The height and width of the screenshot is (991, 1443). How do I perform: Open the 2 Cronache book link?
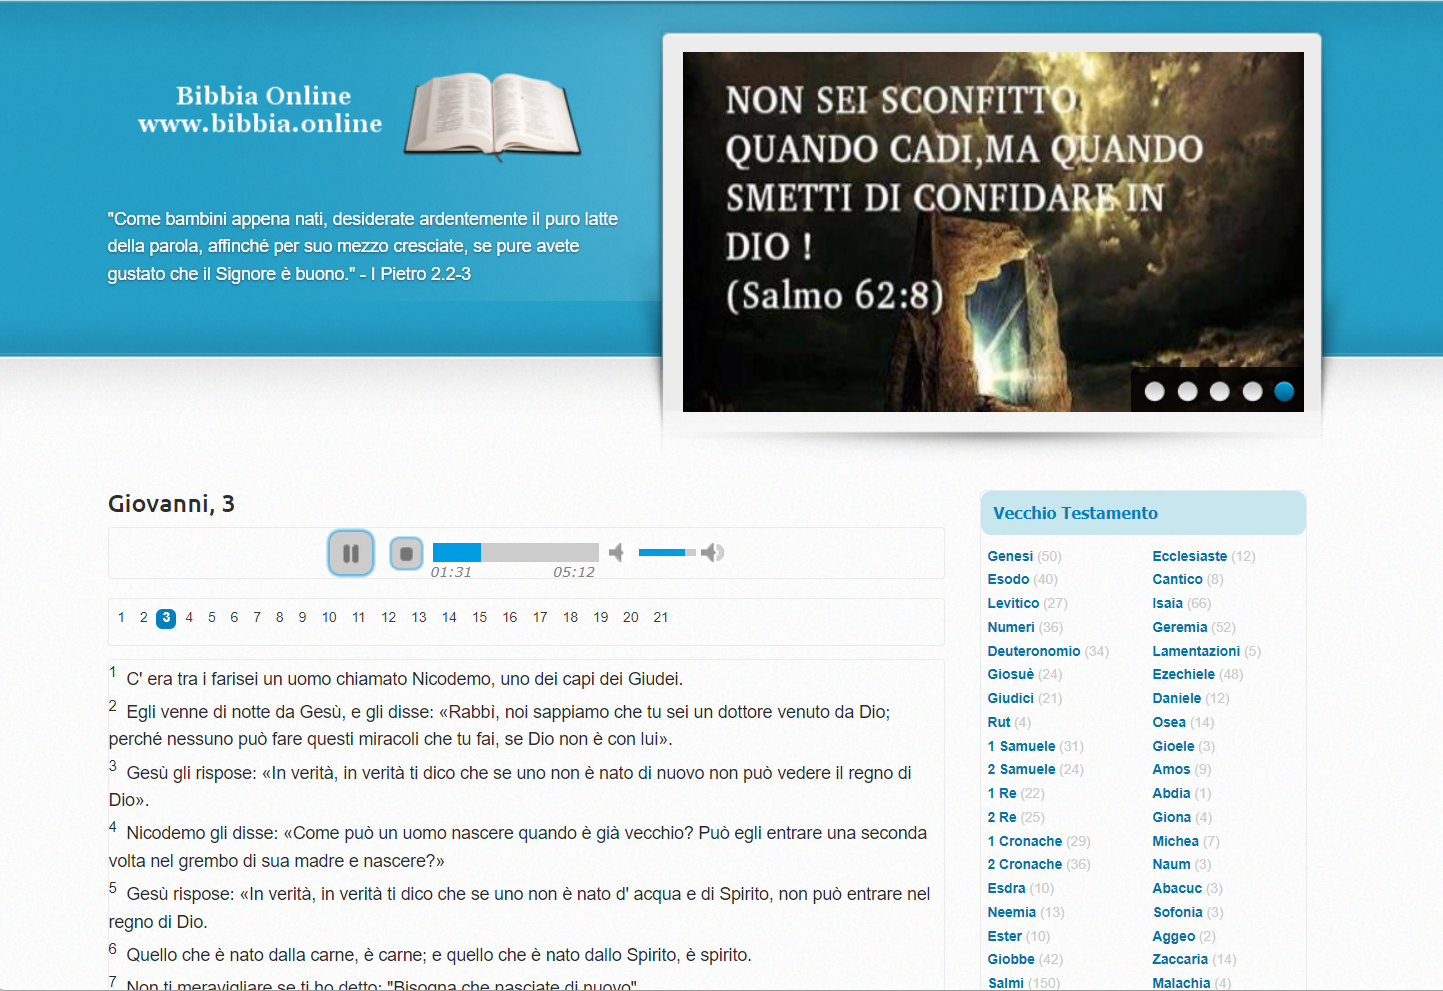click(x=1024, y=864)
